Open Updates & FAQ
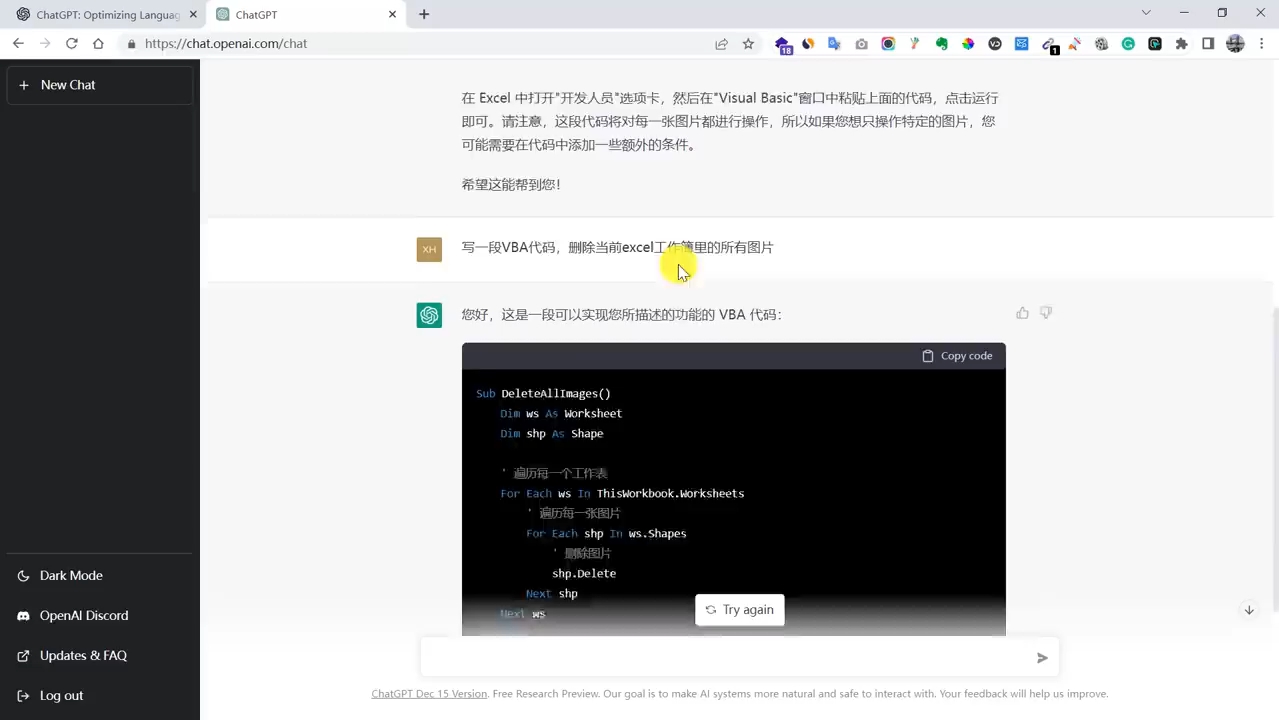Screen dimensions: 1279x720 [x=83, y=655]
